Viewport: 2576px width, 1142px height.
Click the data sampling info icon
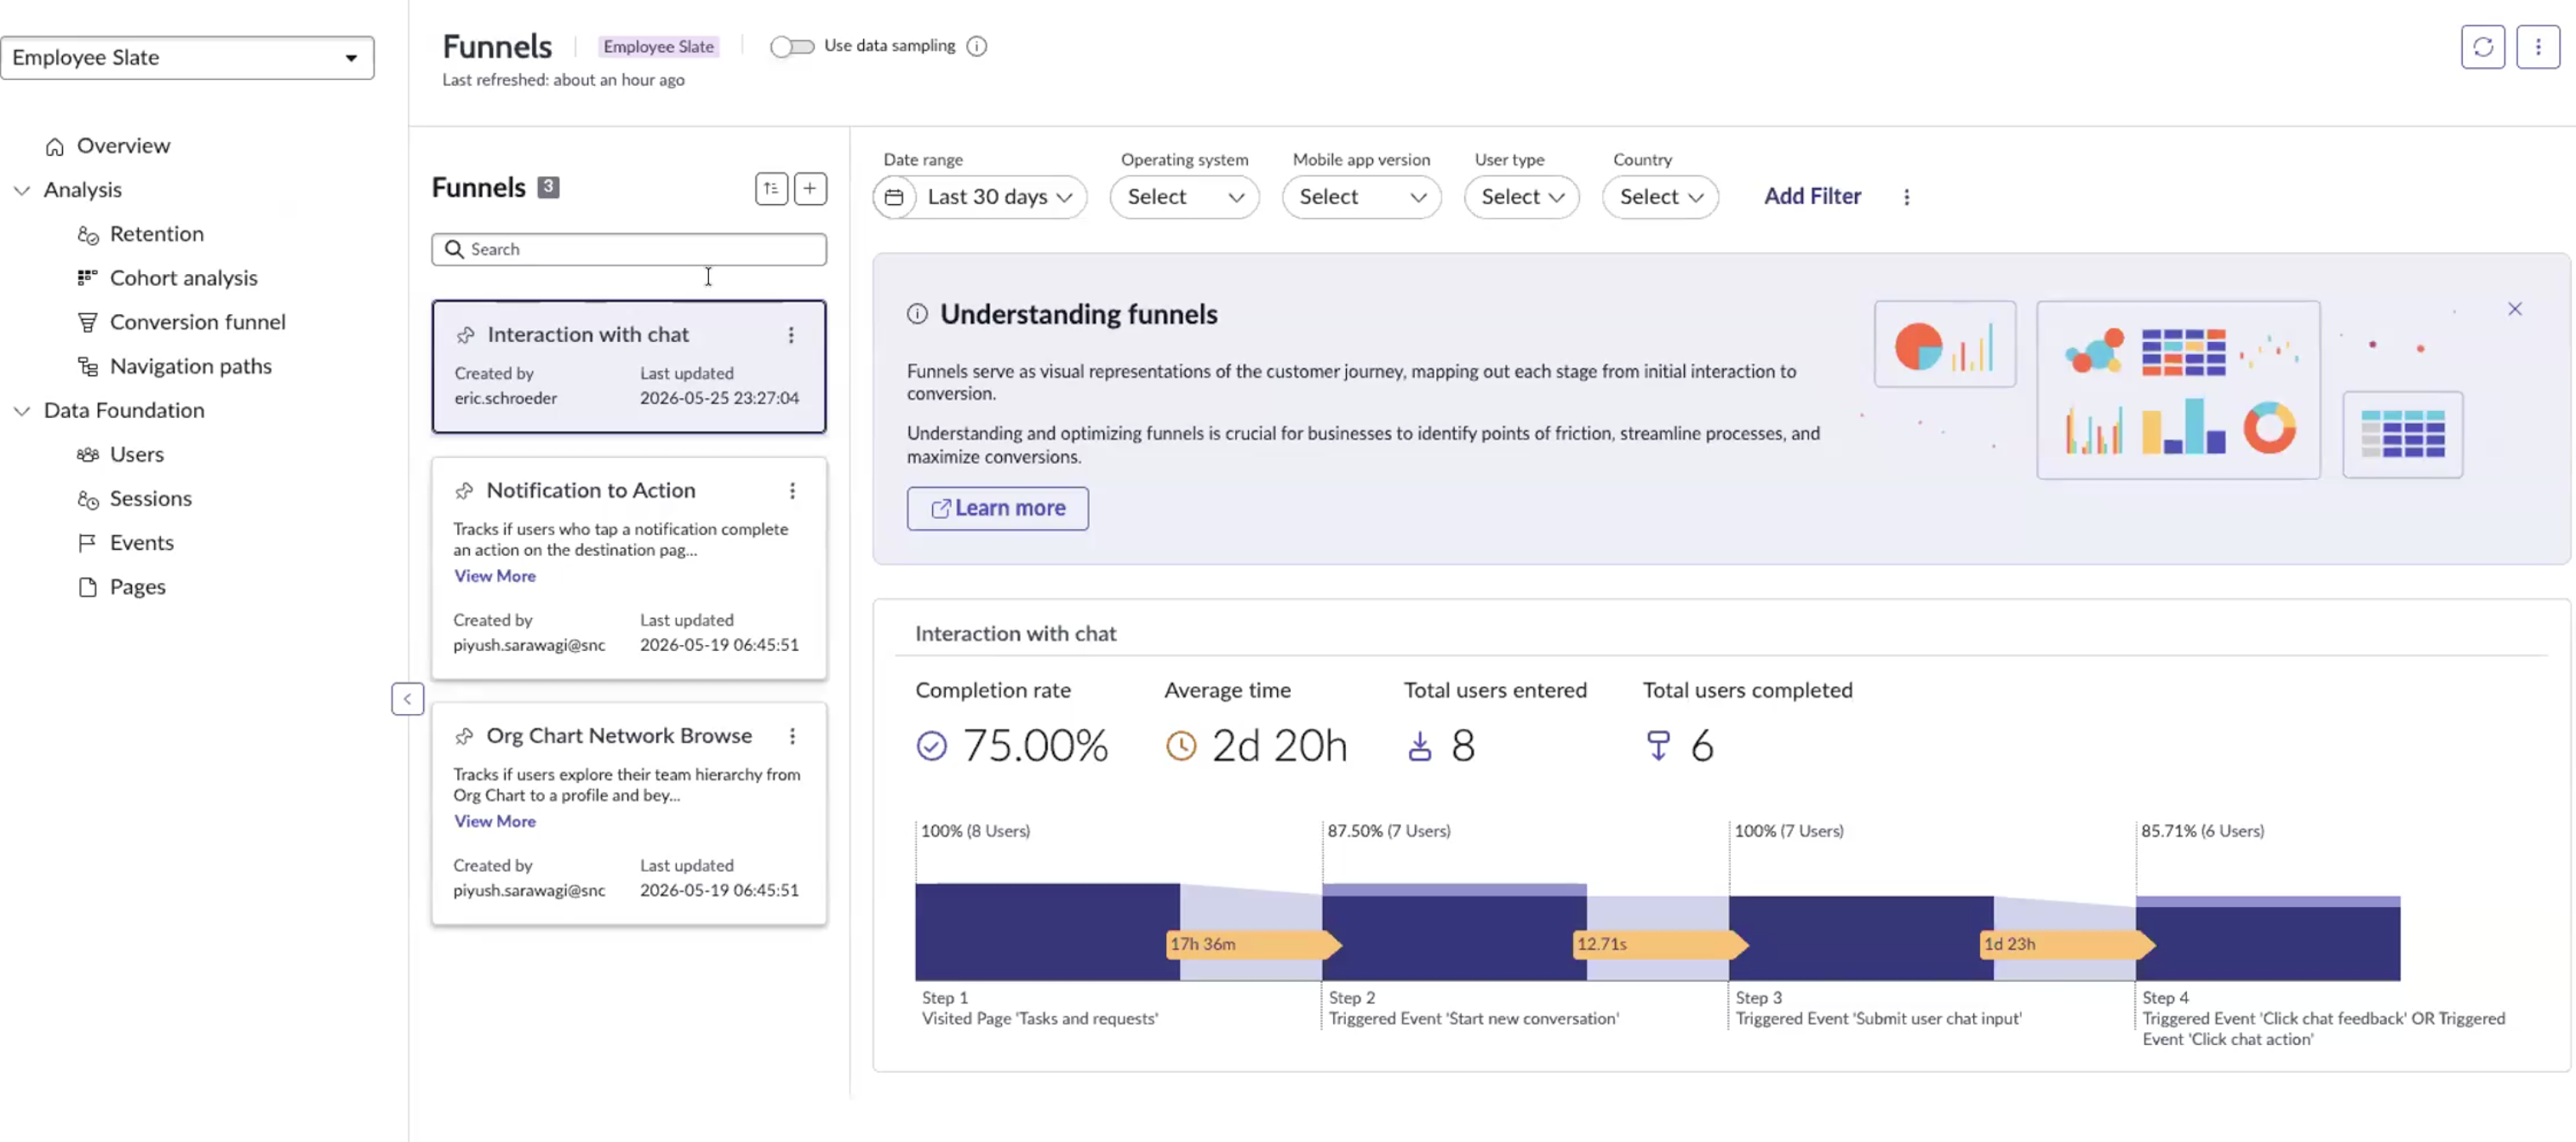click(x=976, y=46)
